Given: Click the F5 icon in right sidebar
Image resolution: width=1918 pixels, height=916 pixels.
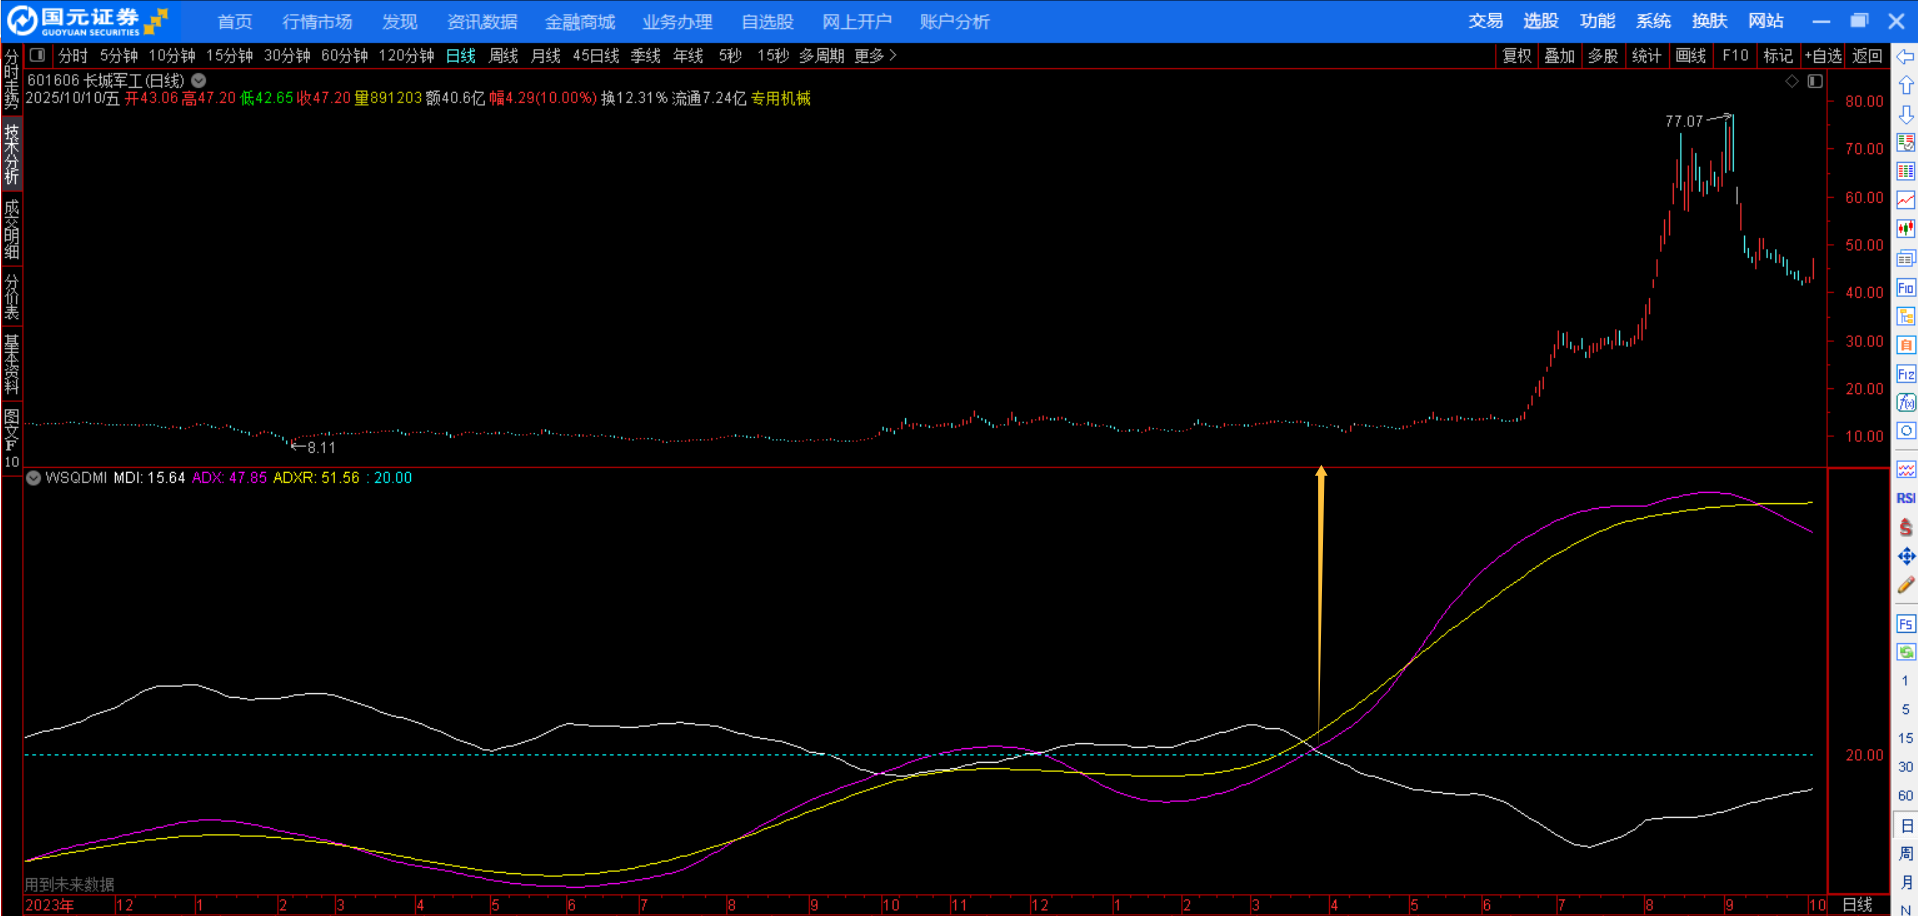Looking at the screenshot, I should 1906,624.
